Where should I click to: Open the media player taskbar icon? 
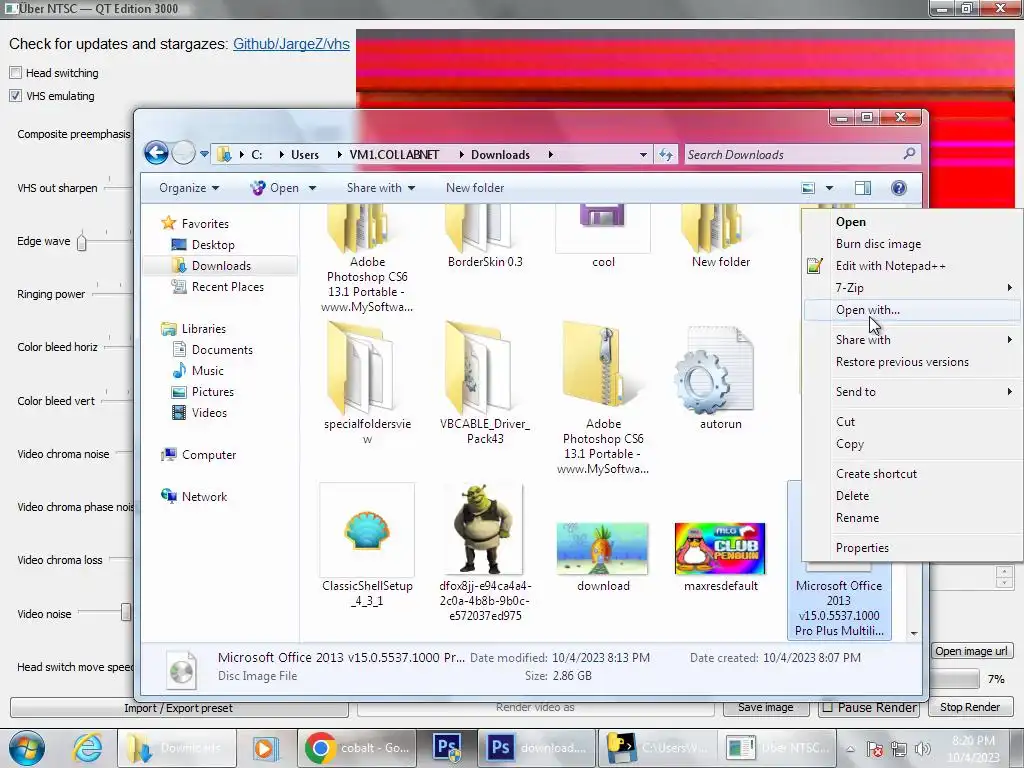pos(264,748)
